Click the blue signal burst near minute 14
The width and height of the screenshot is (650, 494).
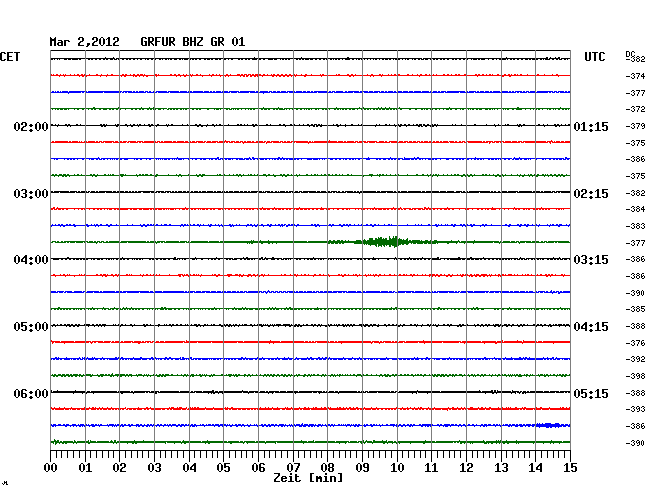click(548, 425)
